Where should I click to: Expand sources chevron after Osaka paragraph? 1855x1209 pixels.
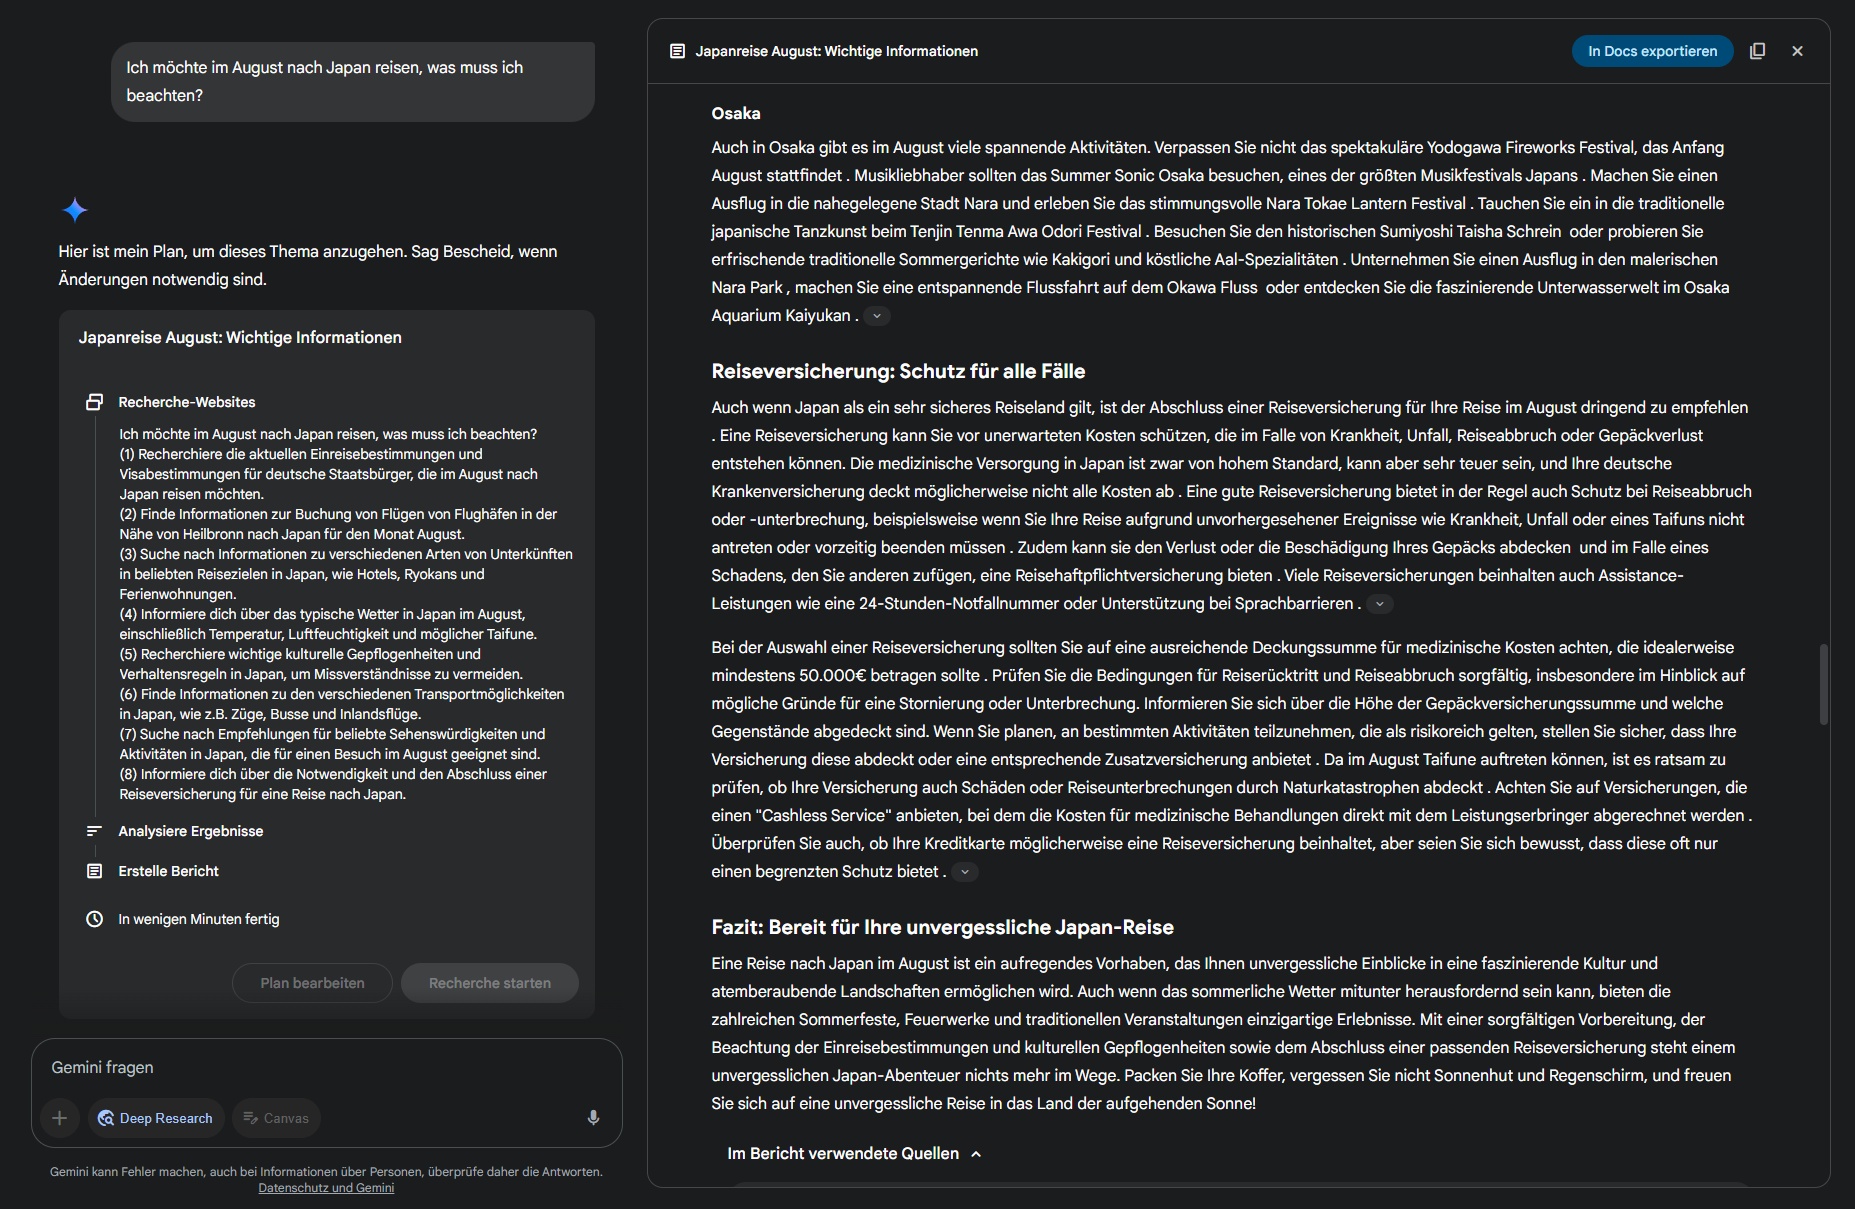[x=877, y=316]
